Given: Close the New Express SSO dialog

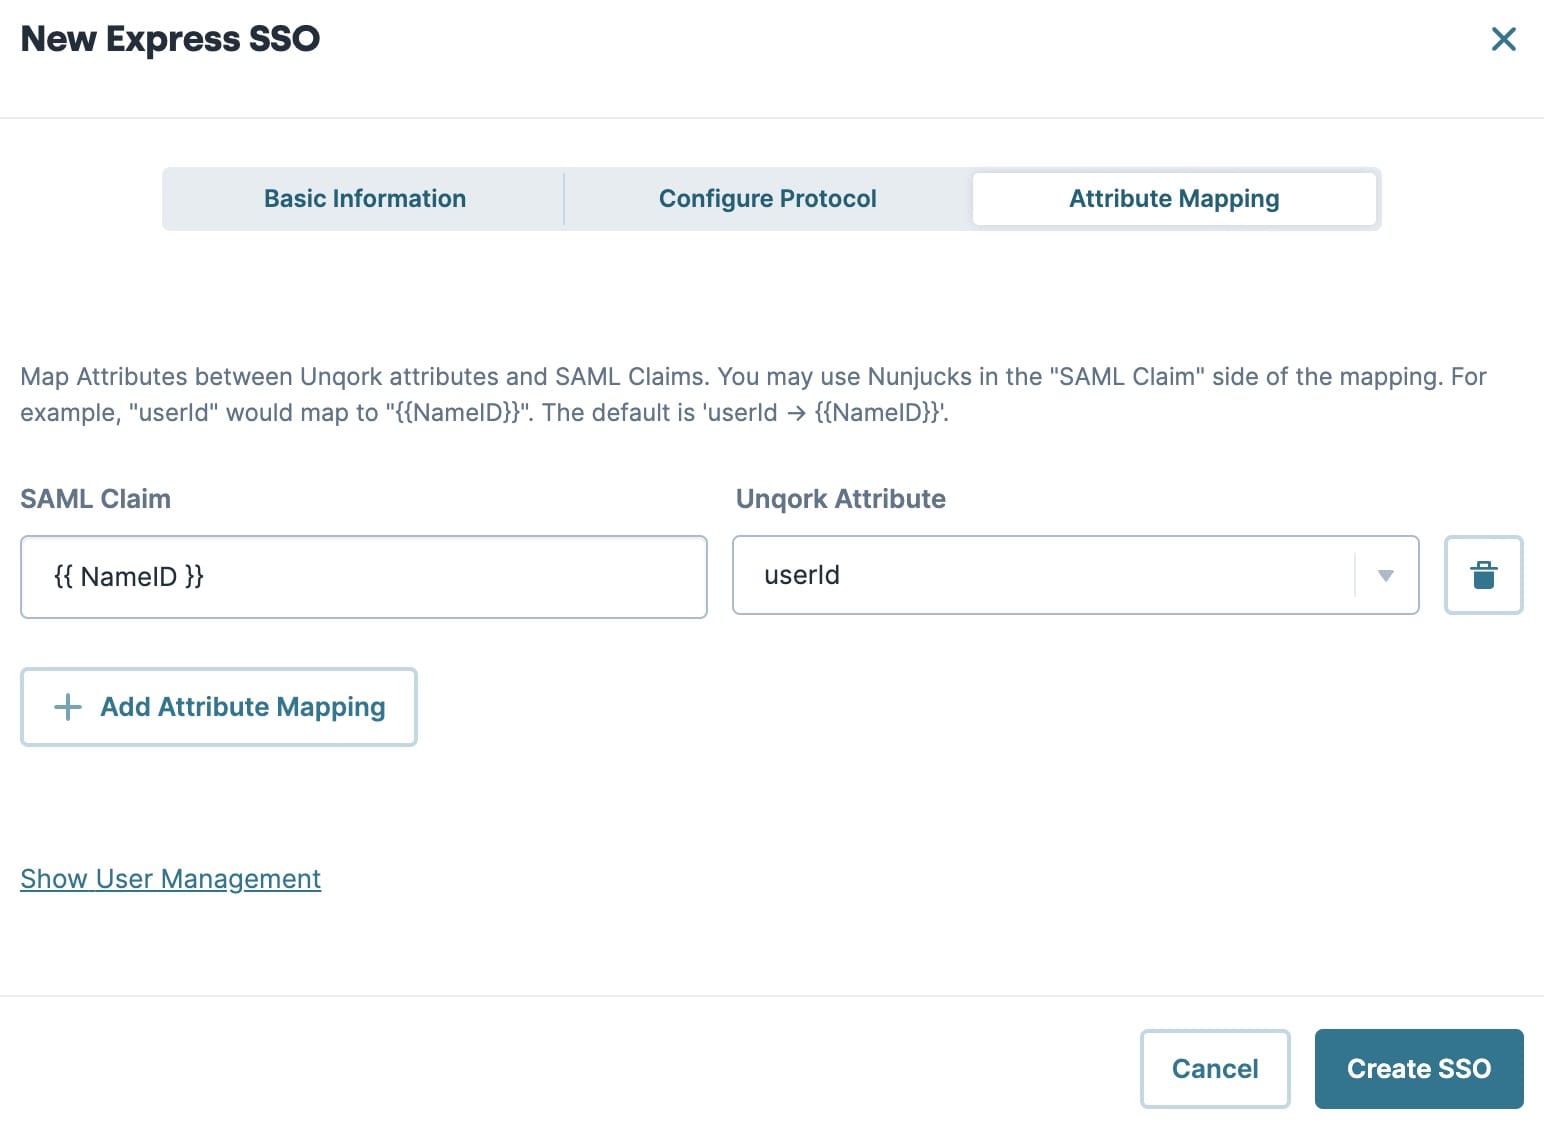Looking at the screenshot, I should (1503, 39).
